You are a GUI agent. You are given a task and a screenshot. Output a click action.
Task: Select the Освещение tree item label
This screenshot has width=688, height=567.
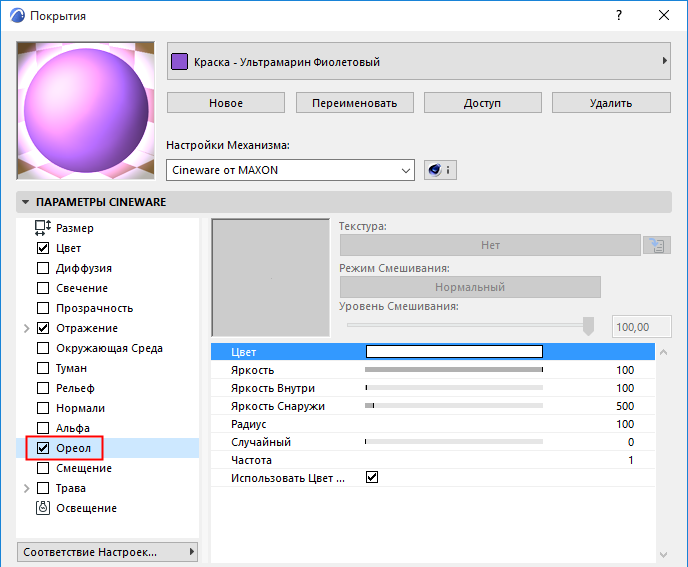86,508
